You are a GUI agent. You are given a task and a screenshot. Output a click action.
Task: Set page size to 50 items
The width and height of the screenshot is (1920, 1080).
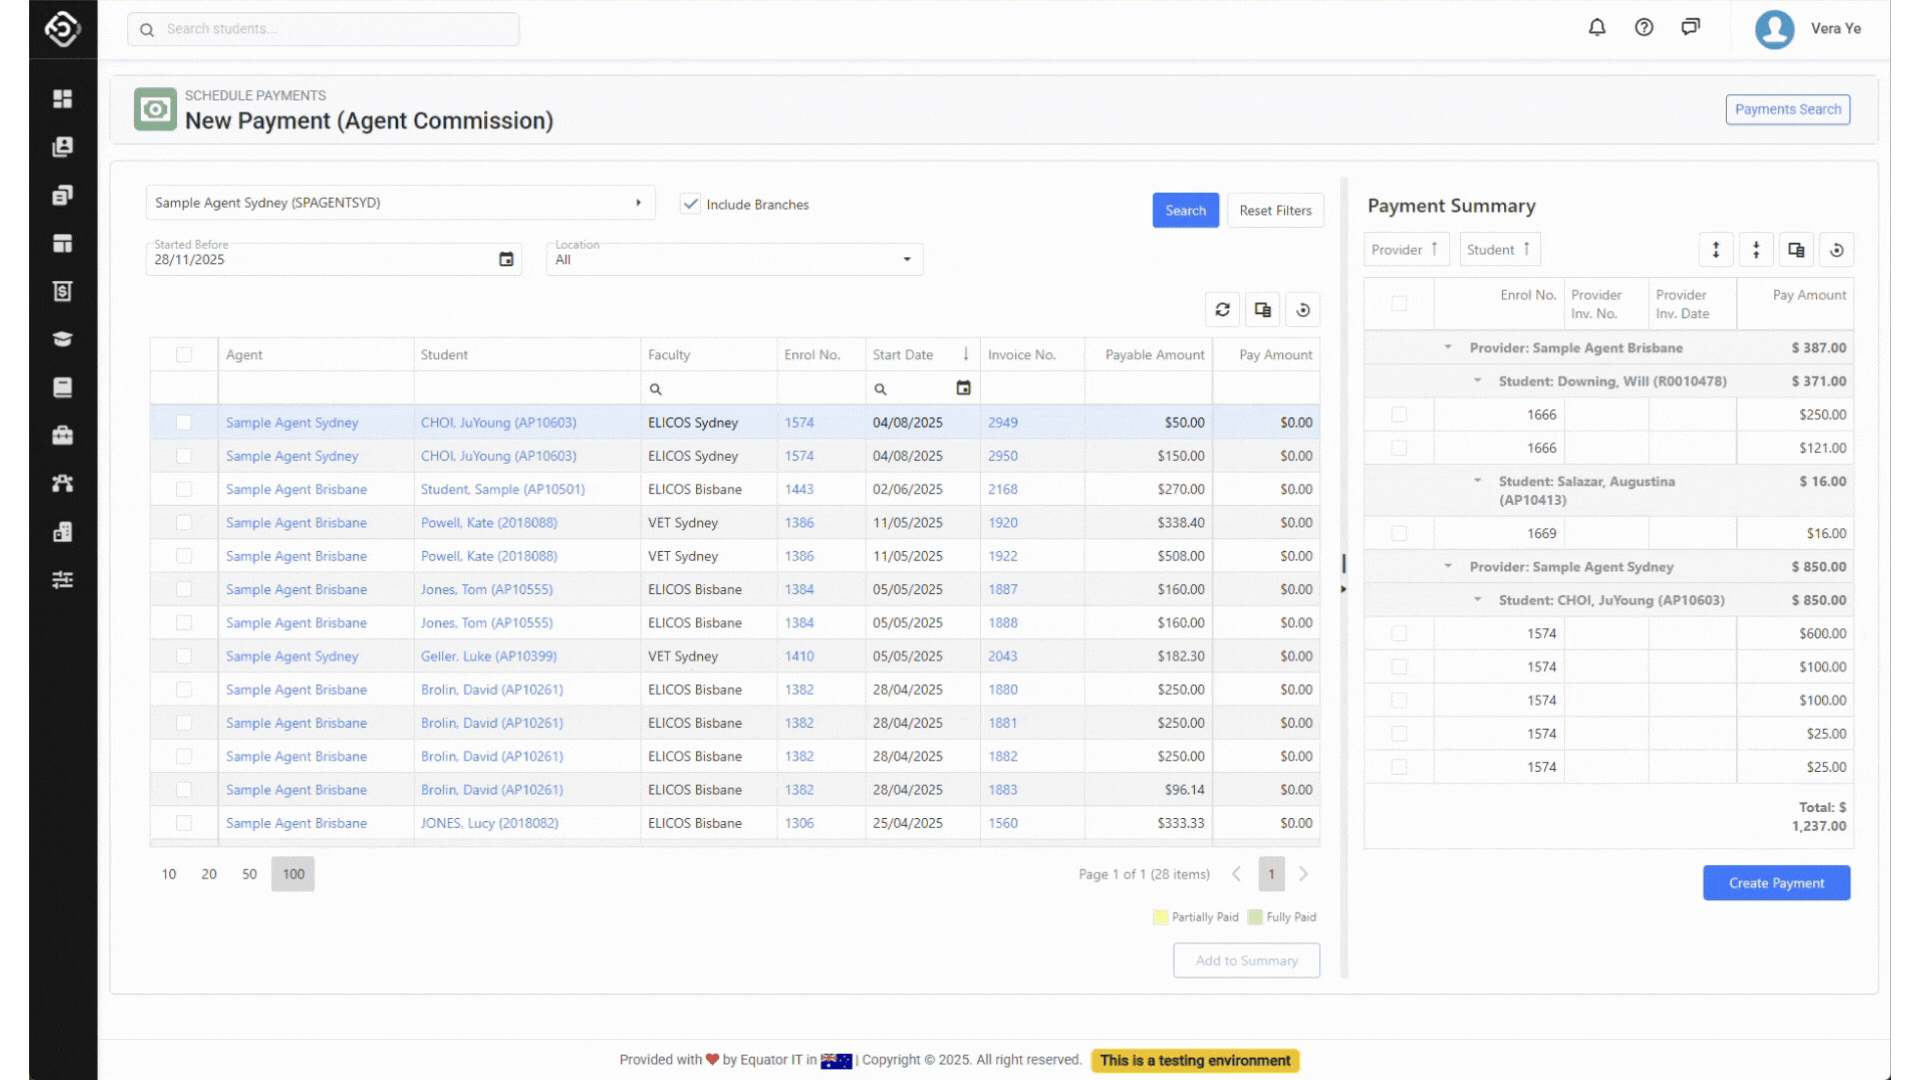[x=249, y=874]
